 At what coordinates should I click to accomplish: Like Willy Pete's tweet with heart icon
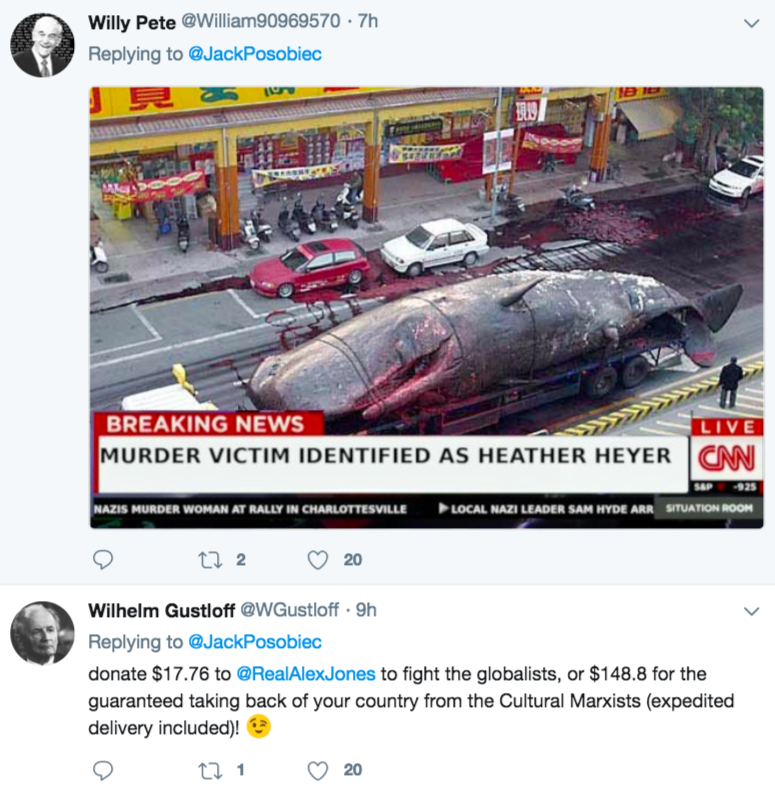coord(317,560)
